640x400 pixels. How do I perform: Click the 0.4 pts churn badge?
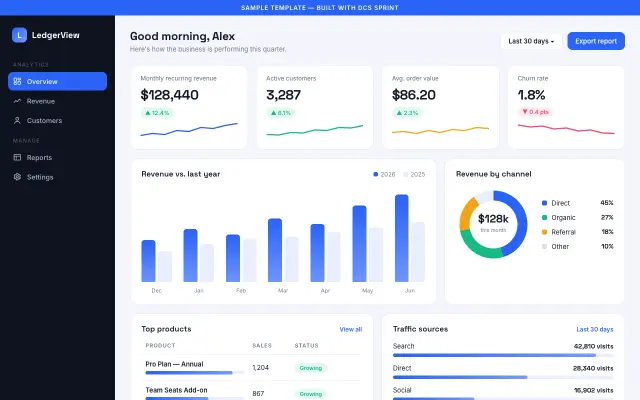click(x=535, y=111)
